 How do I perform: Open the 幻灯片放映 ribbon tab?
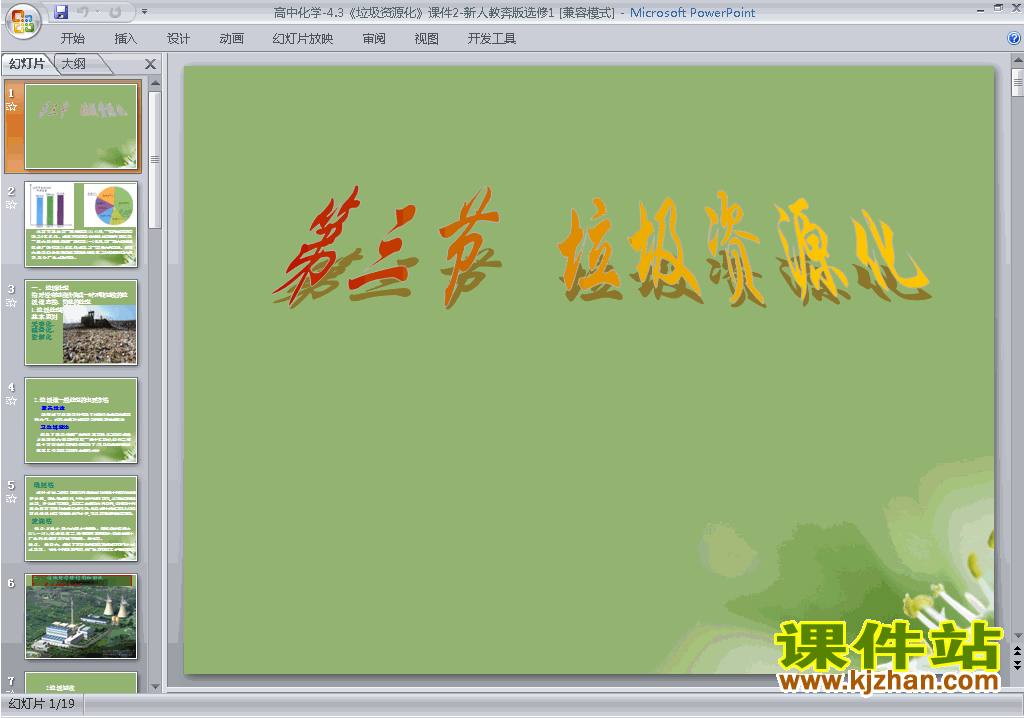(x=302, y=39)
